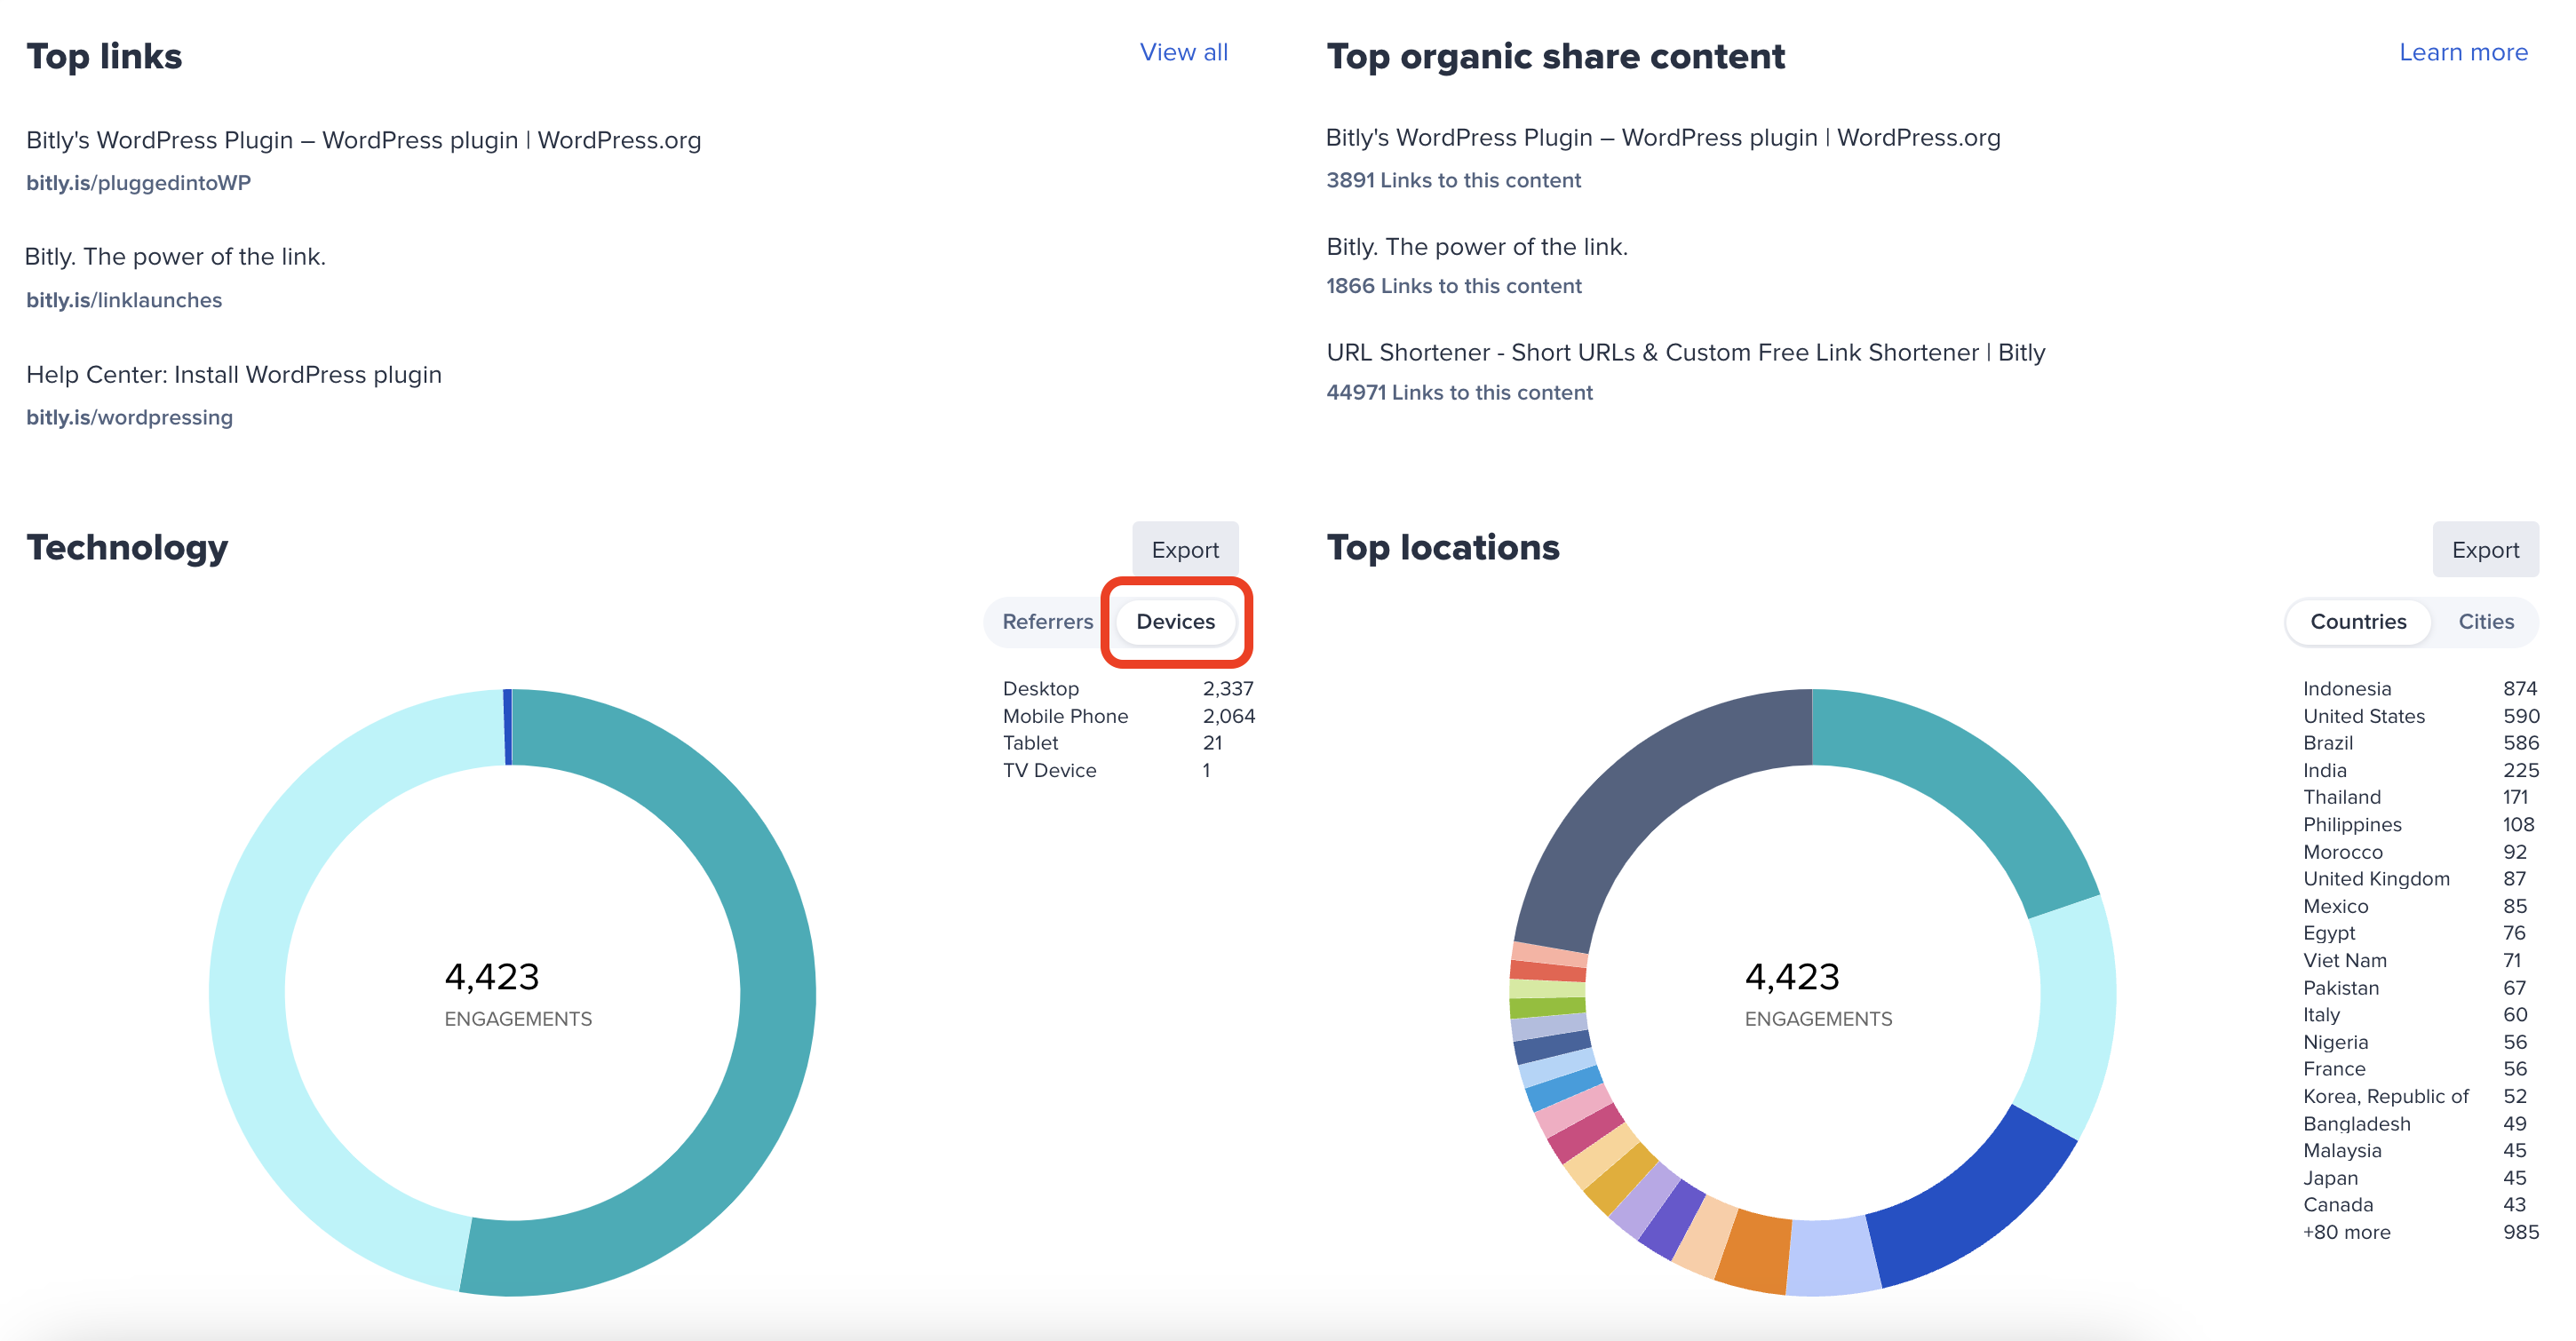2576x1341 pixels.
Task: Click '3891 Links to this content'
Action: (1453, 180)
